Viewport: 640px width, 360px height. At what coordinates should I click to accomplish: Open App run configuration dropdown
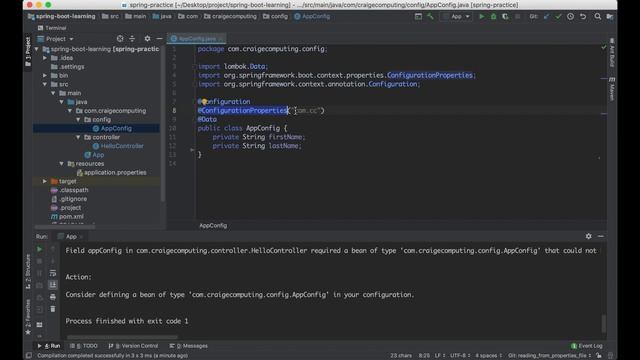(x=457, y=17)
